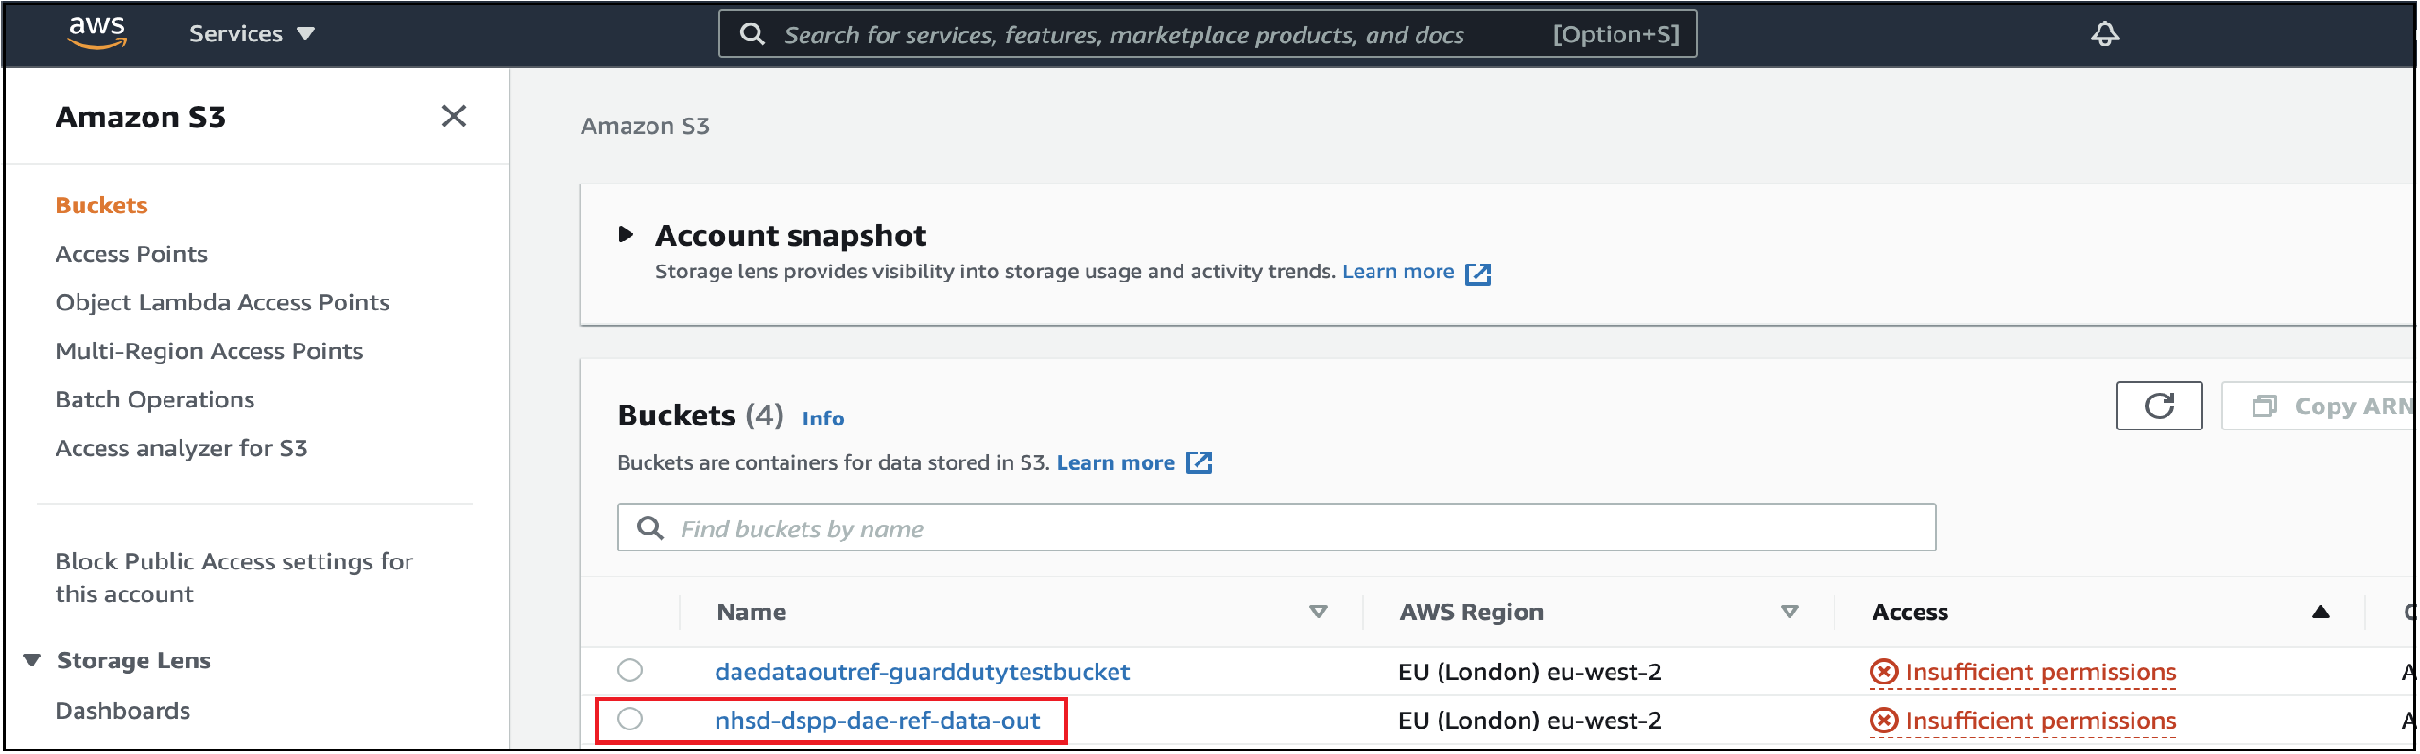This screenshot has height=754, width=2420.
Task: Sort buckets by Name column arrow
Action: [1319, 611]
